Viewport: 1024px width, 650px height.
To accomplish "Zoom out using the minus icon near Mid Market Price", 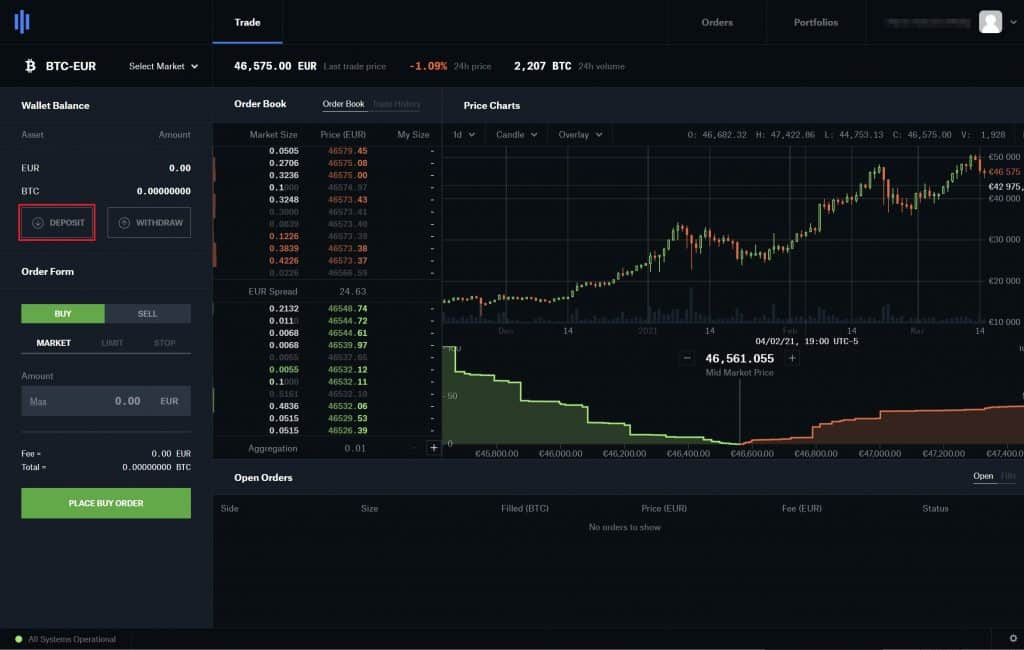I will 686,357.
